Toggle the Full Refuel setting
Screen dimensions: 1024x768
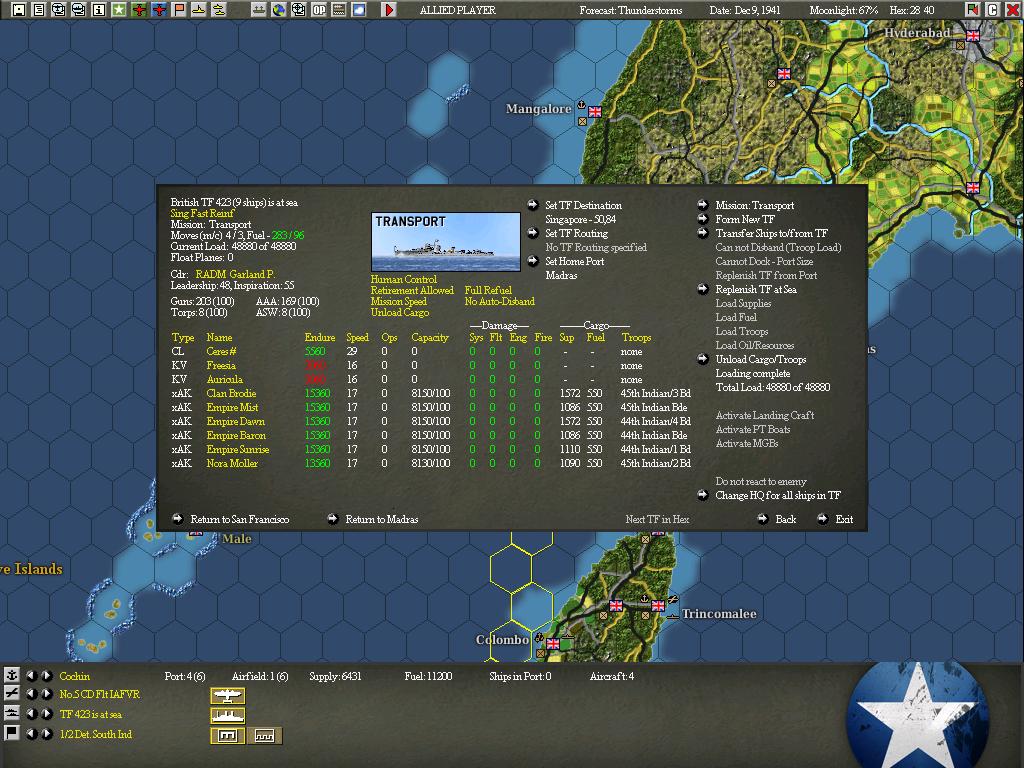click(488, 291)
